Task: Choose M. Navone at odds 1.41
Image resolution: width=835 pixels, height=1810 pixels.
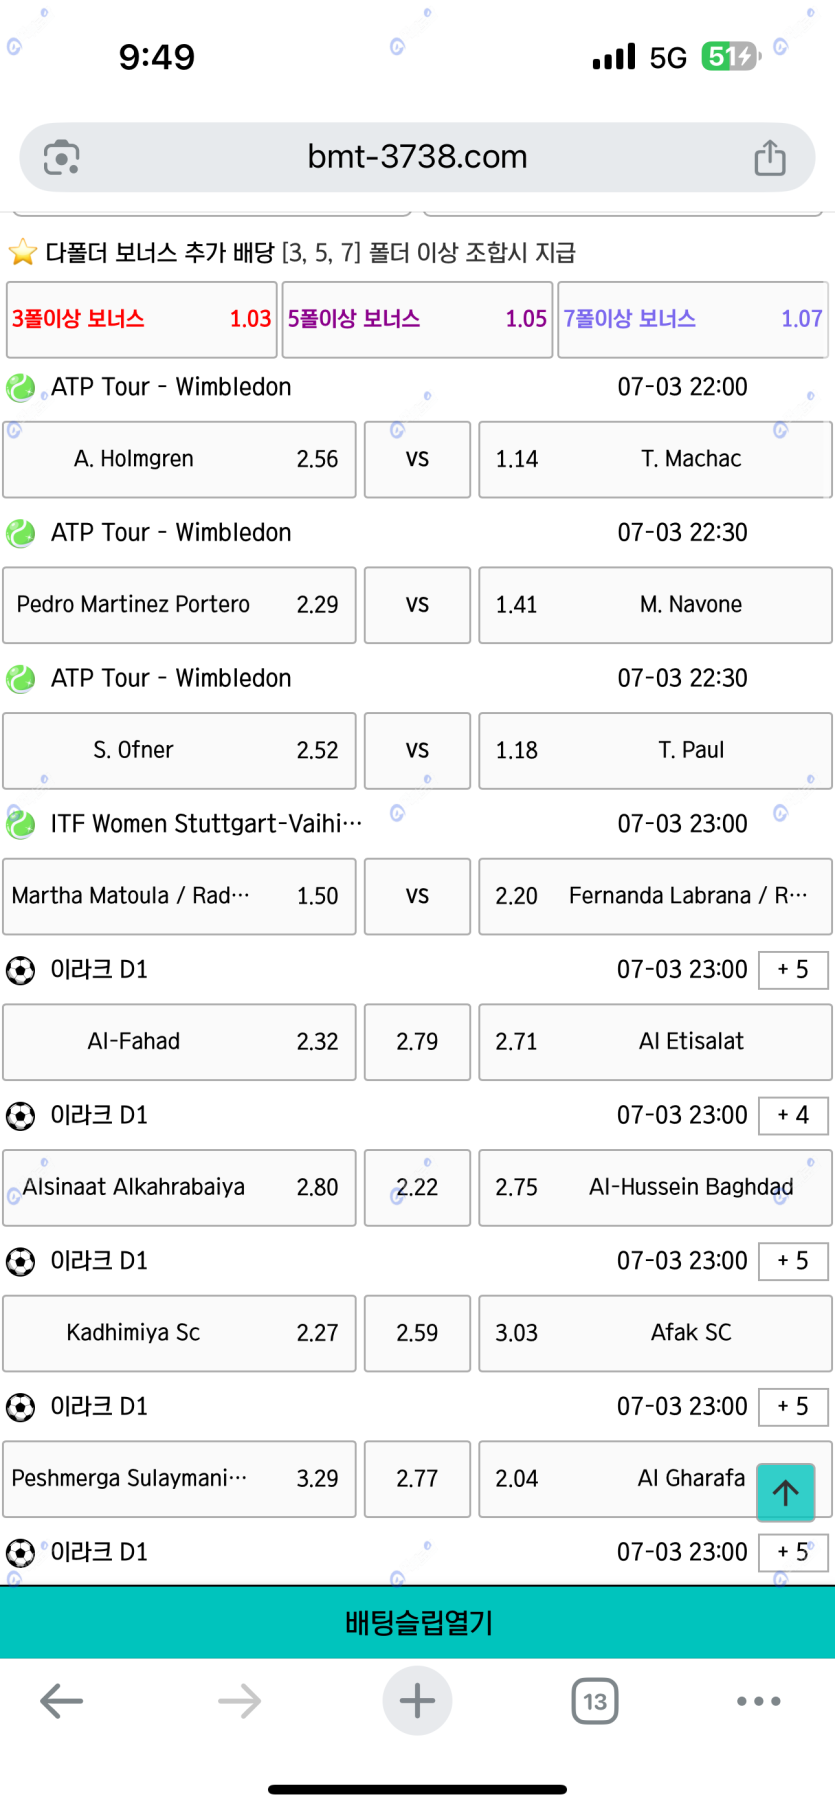Action: point(655,605)
